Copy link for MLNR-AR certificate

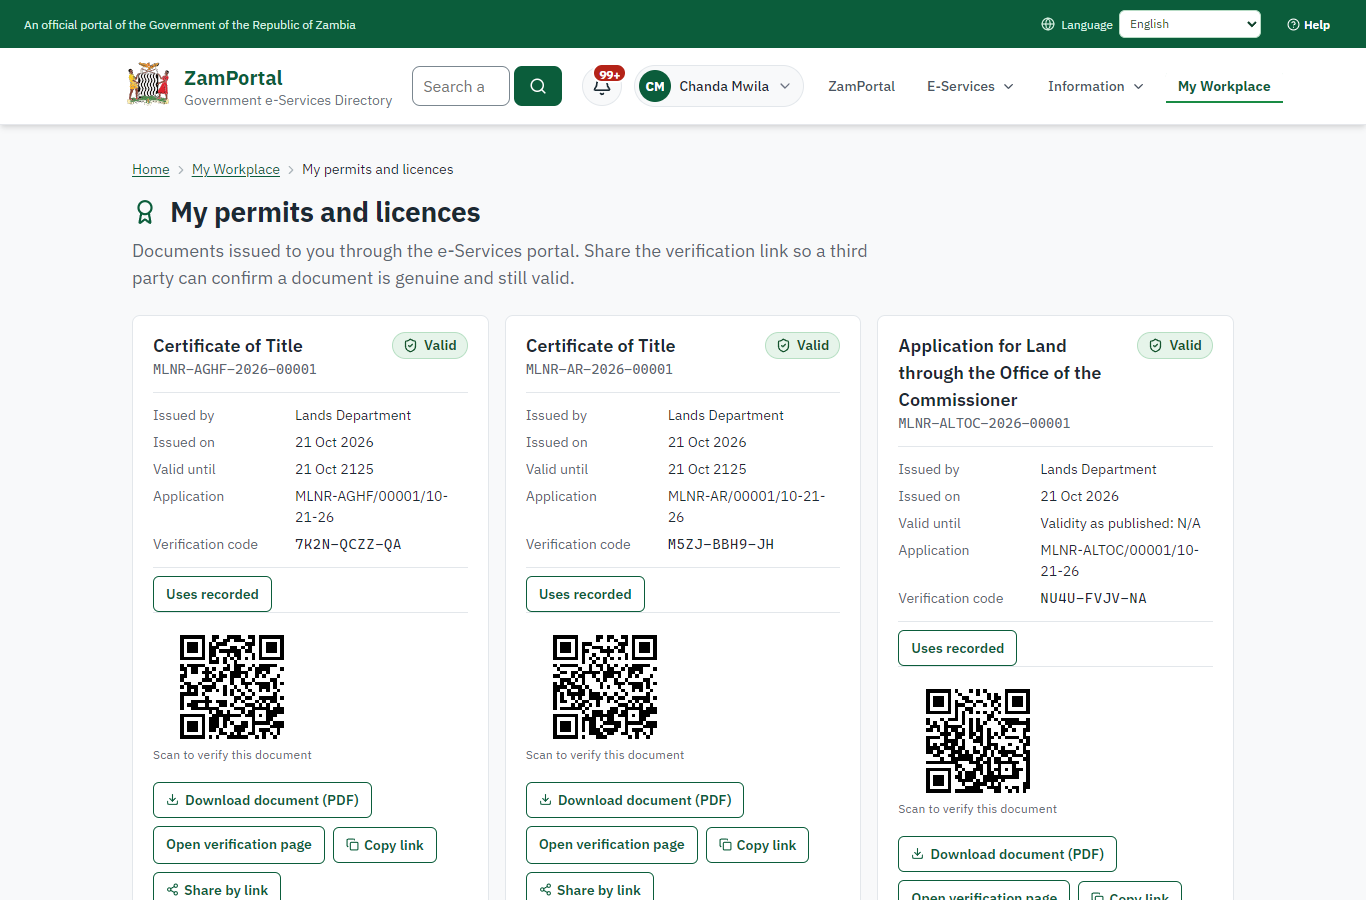(757, 845)
